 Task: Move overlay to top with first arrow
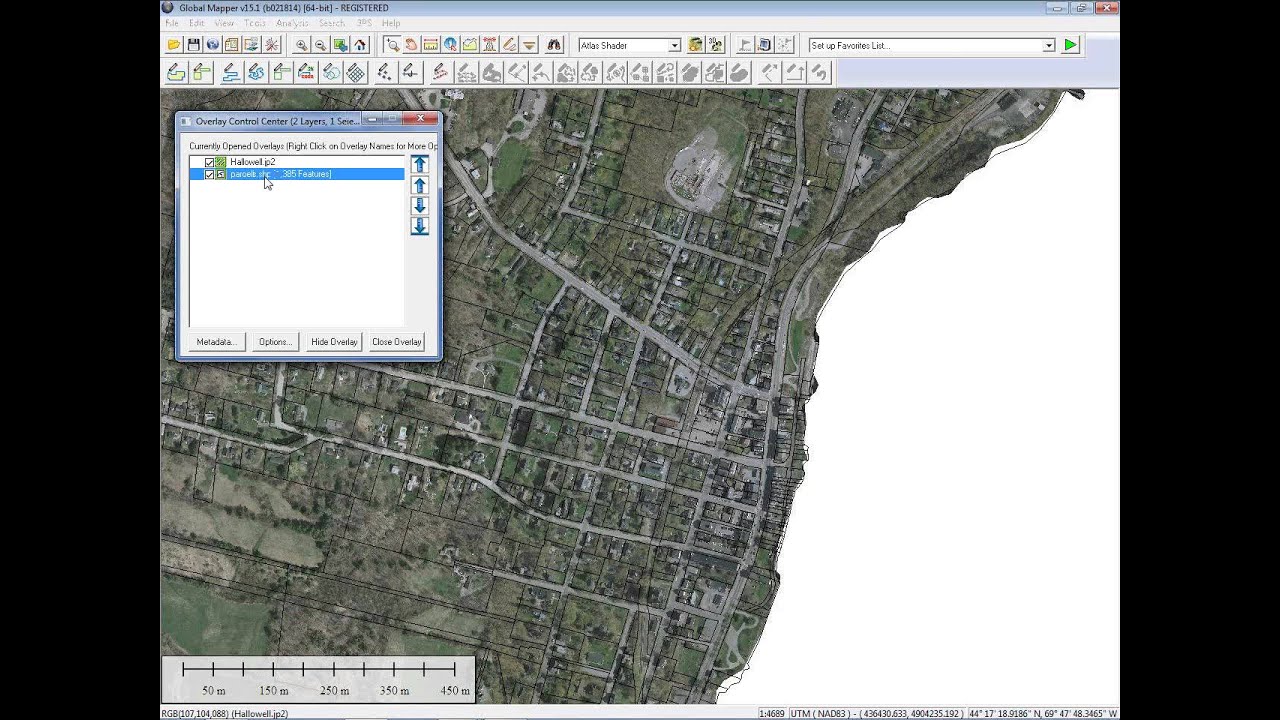pos(420,164)
